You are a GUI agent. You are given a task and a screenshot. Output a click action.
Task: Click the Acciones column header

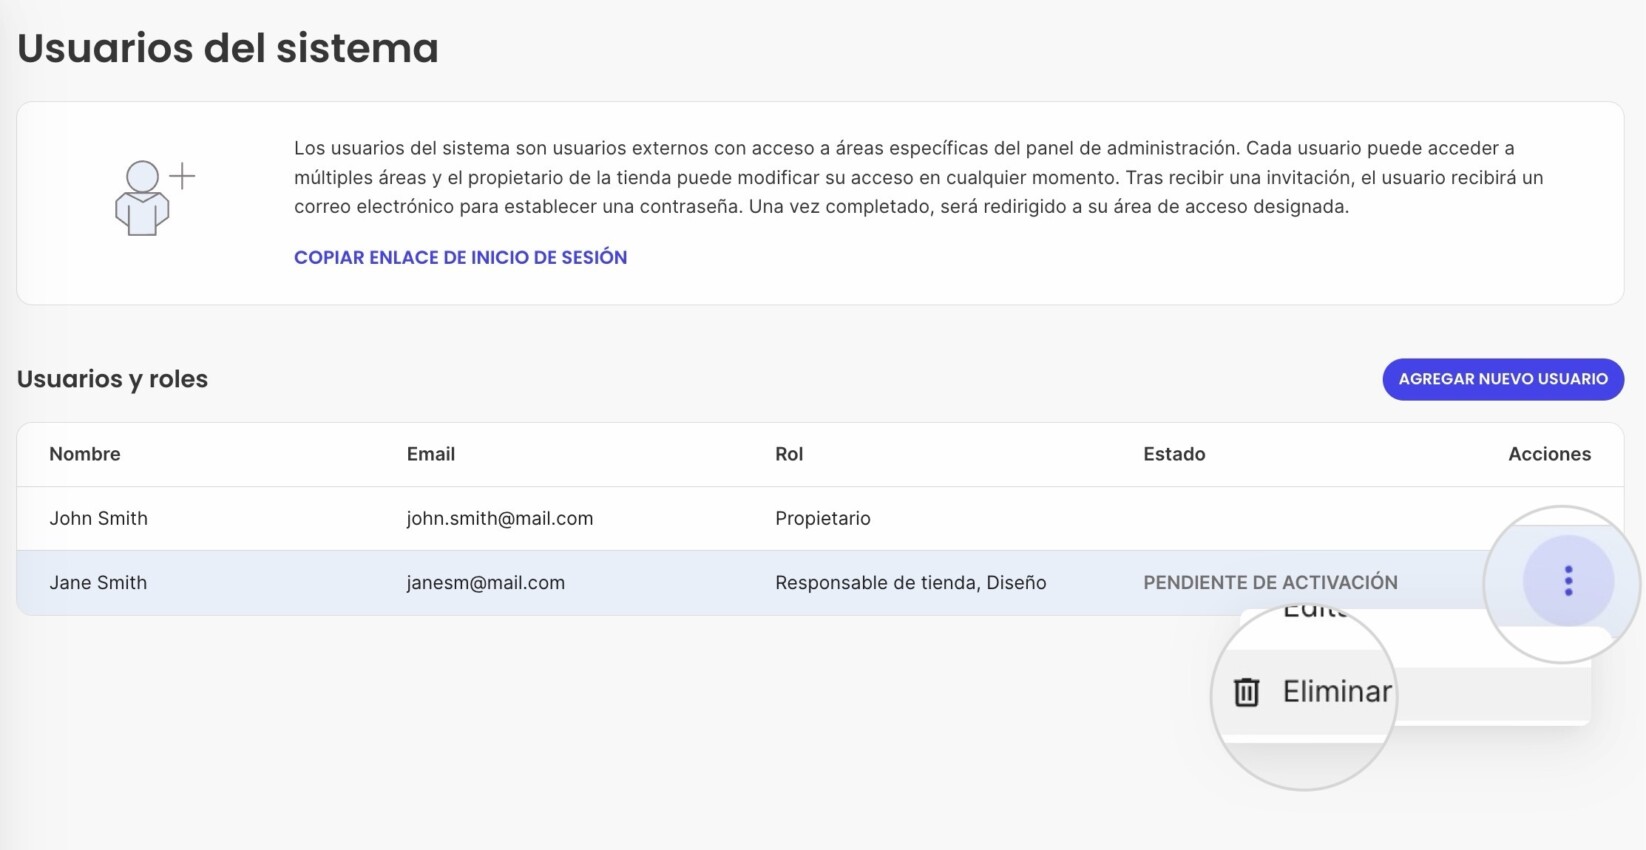[1550, 454]
